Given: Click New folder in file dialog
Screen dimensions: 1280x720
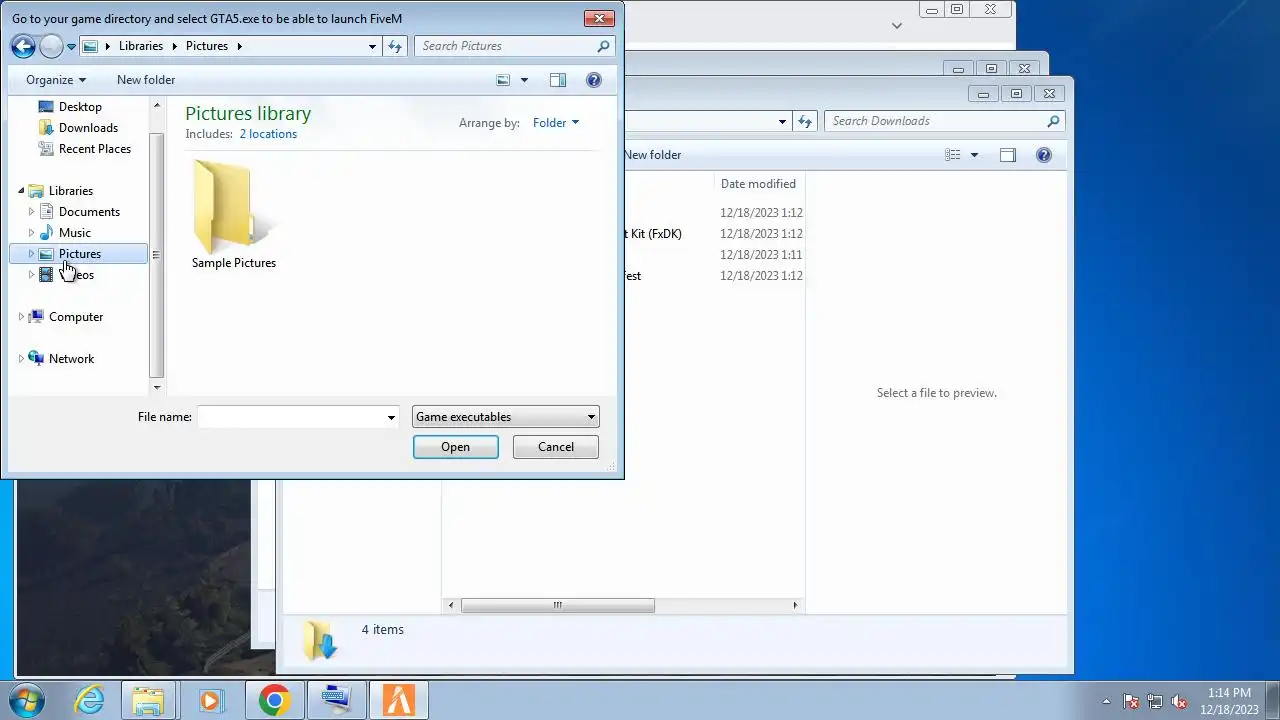Looking at the screenshot, I should (146, 80).
